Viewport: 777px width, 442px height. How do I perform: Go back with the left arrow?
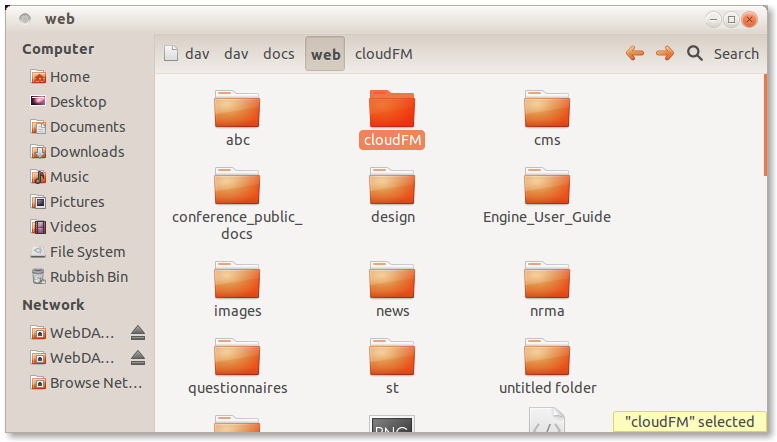coord(635,53)
